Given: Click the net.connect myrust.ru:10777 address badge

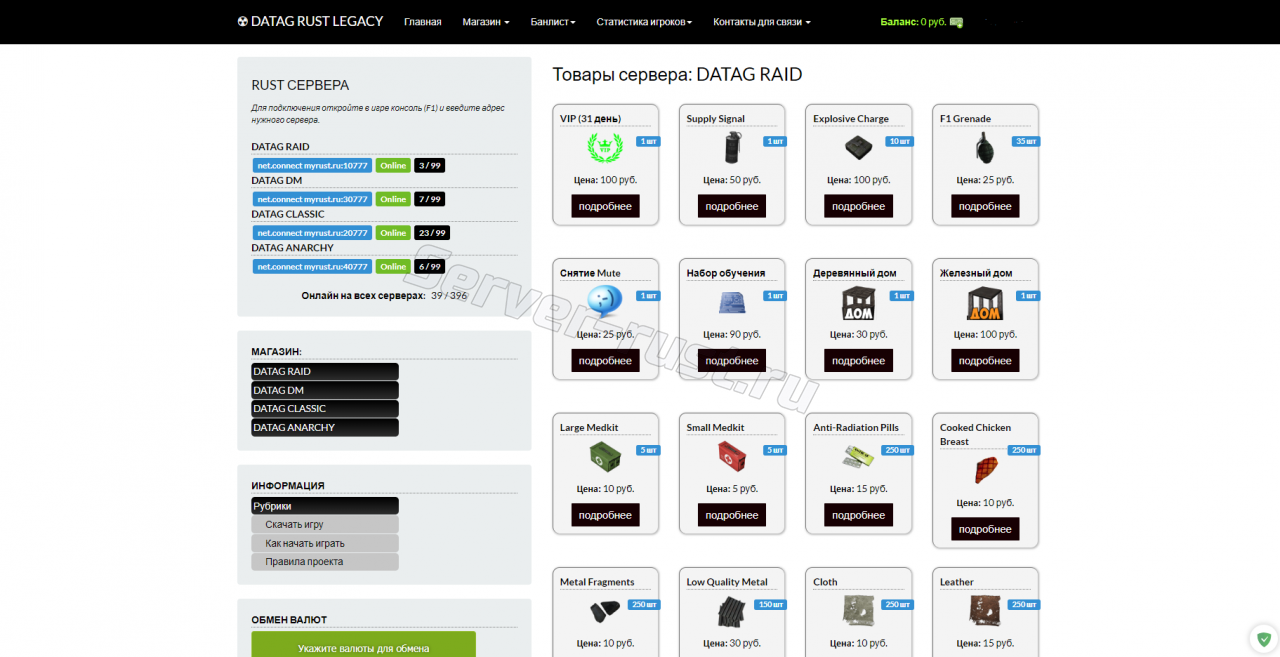Looking at the screenshot, I should [x=312, y=165].
